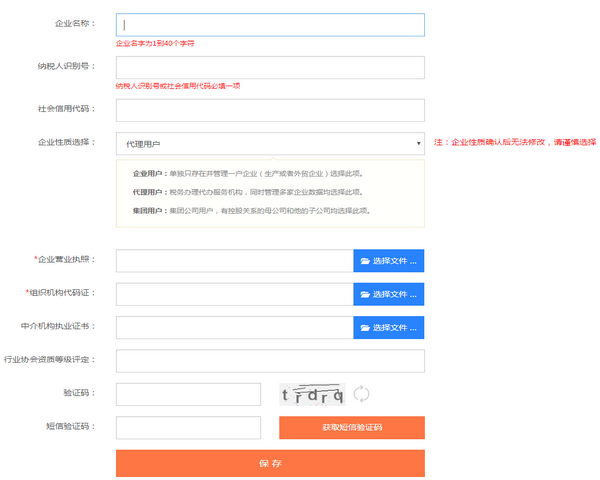Click the captcha image showing distorted letters

point(312,395)
